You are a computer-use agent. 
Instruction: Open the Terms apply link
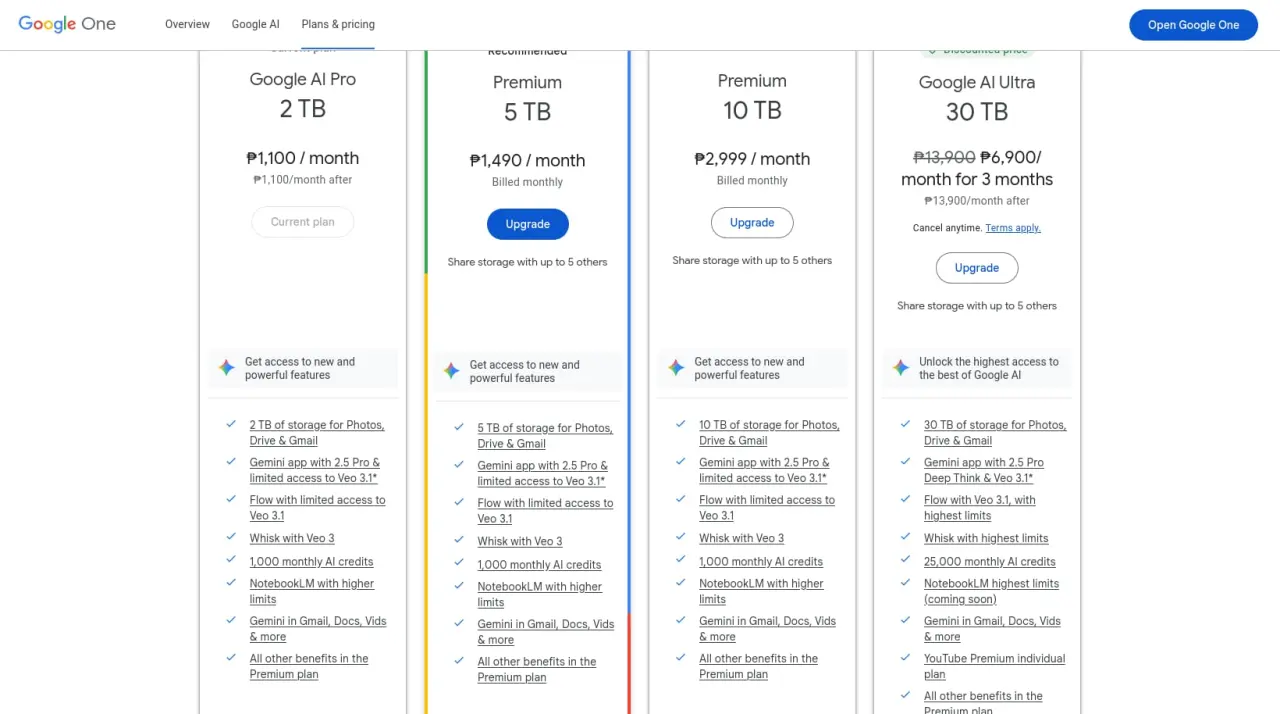click(1013, 228)
